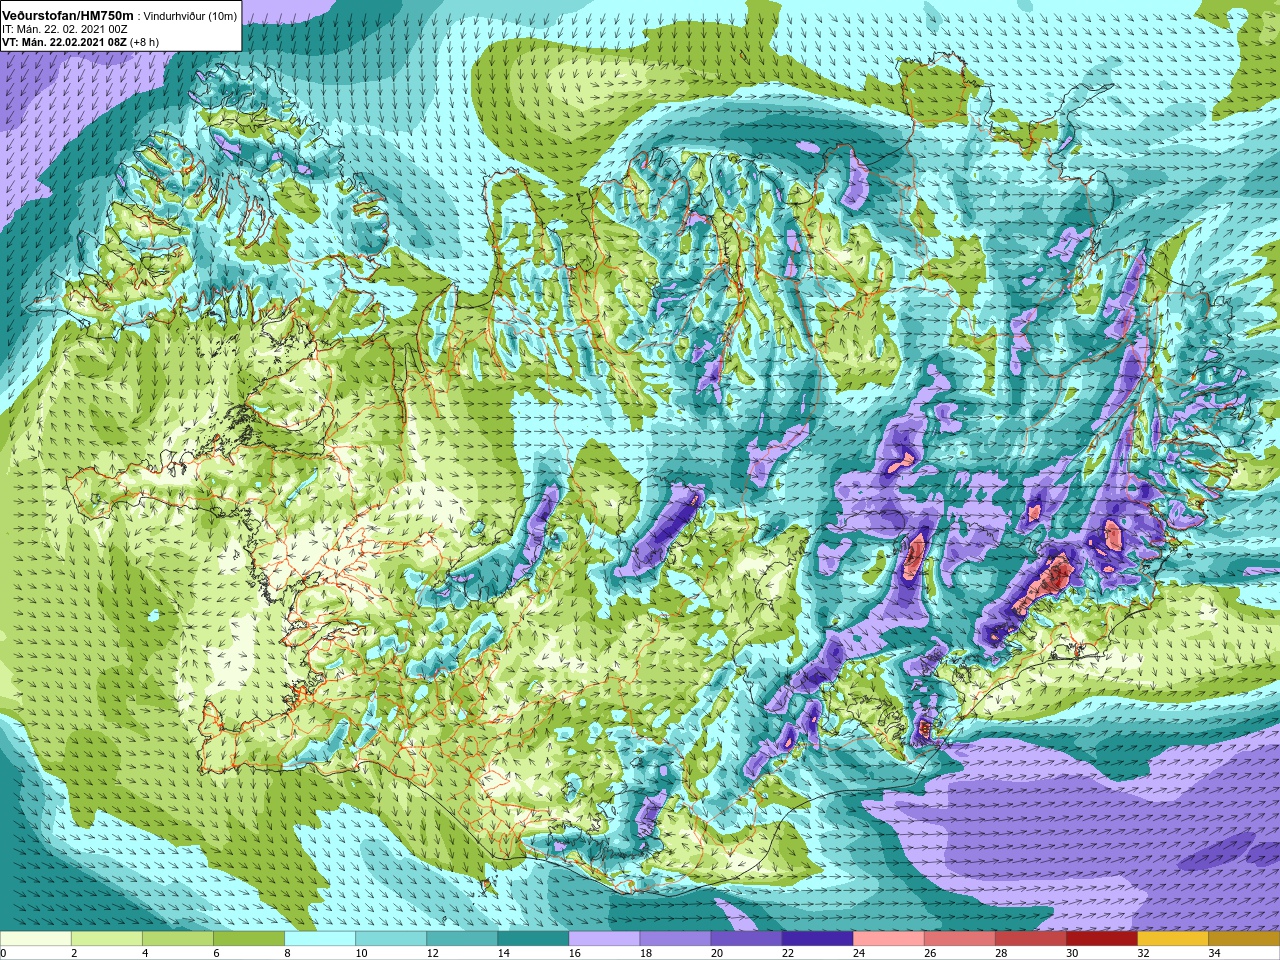The height and width of the screenshot is (960, 1280).
Task: Select the red 28–30 legend swatch
Action: click(1030, 939)
